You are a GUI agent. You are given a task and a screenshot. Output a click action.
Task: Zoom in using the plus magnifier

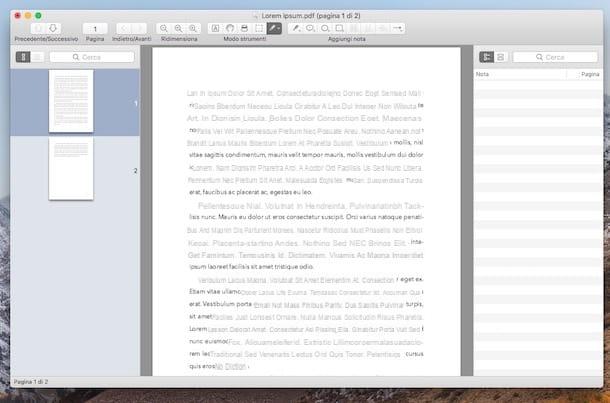179,28
